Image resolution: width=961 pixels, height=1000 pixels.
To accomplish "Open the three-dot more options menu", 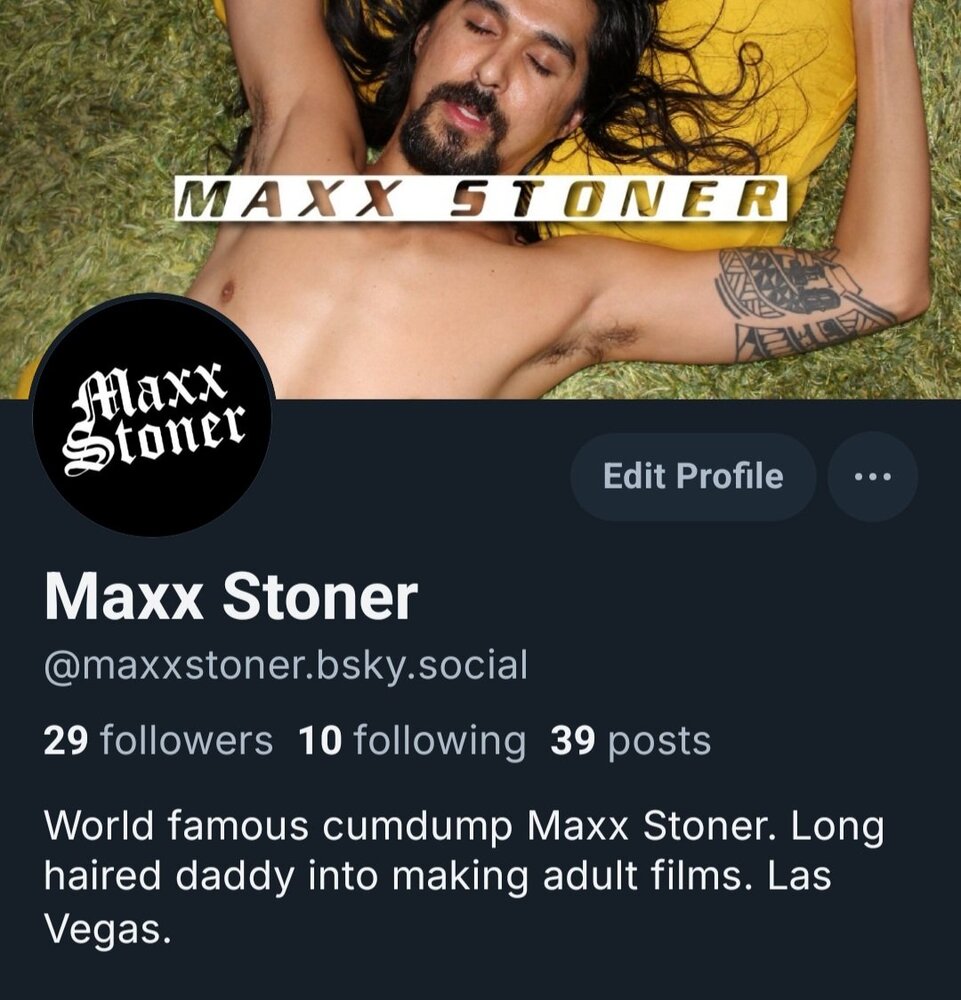I will point(872,476).
